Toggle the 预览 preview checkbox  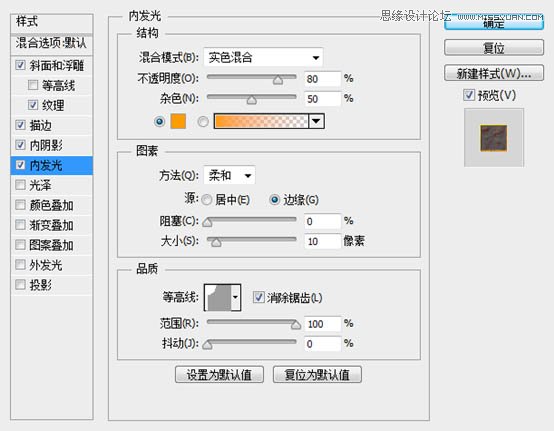pyautogui.click(x=468, y=95)
